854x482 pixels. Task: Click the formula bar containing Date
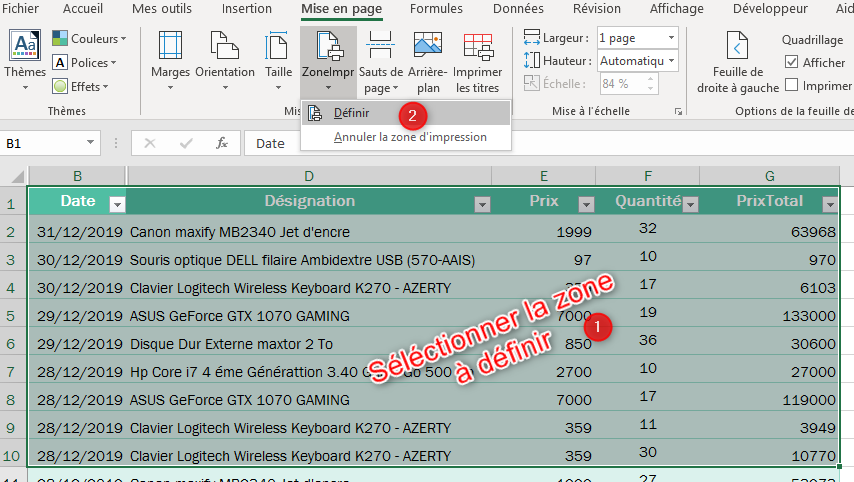549,143
